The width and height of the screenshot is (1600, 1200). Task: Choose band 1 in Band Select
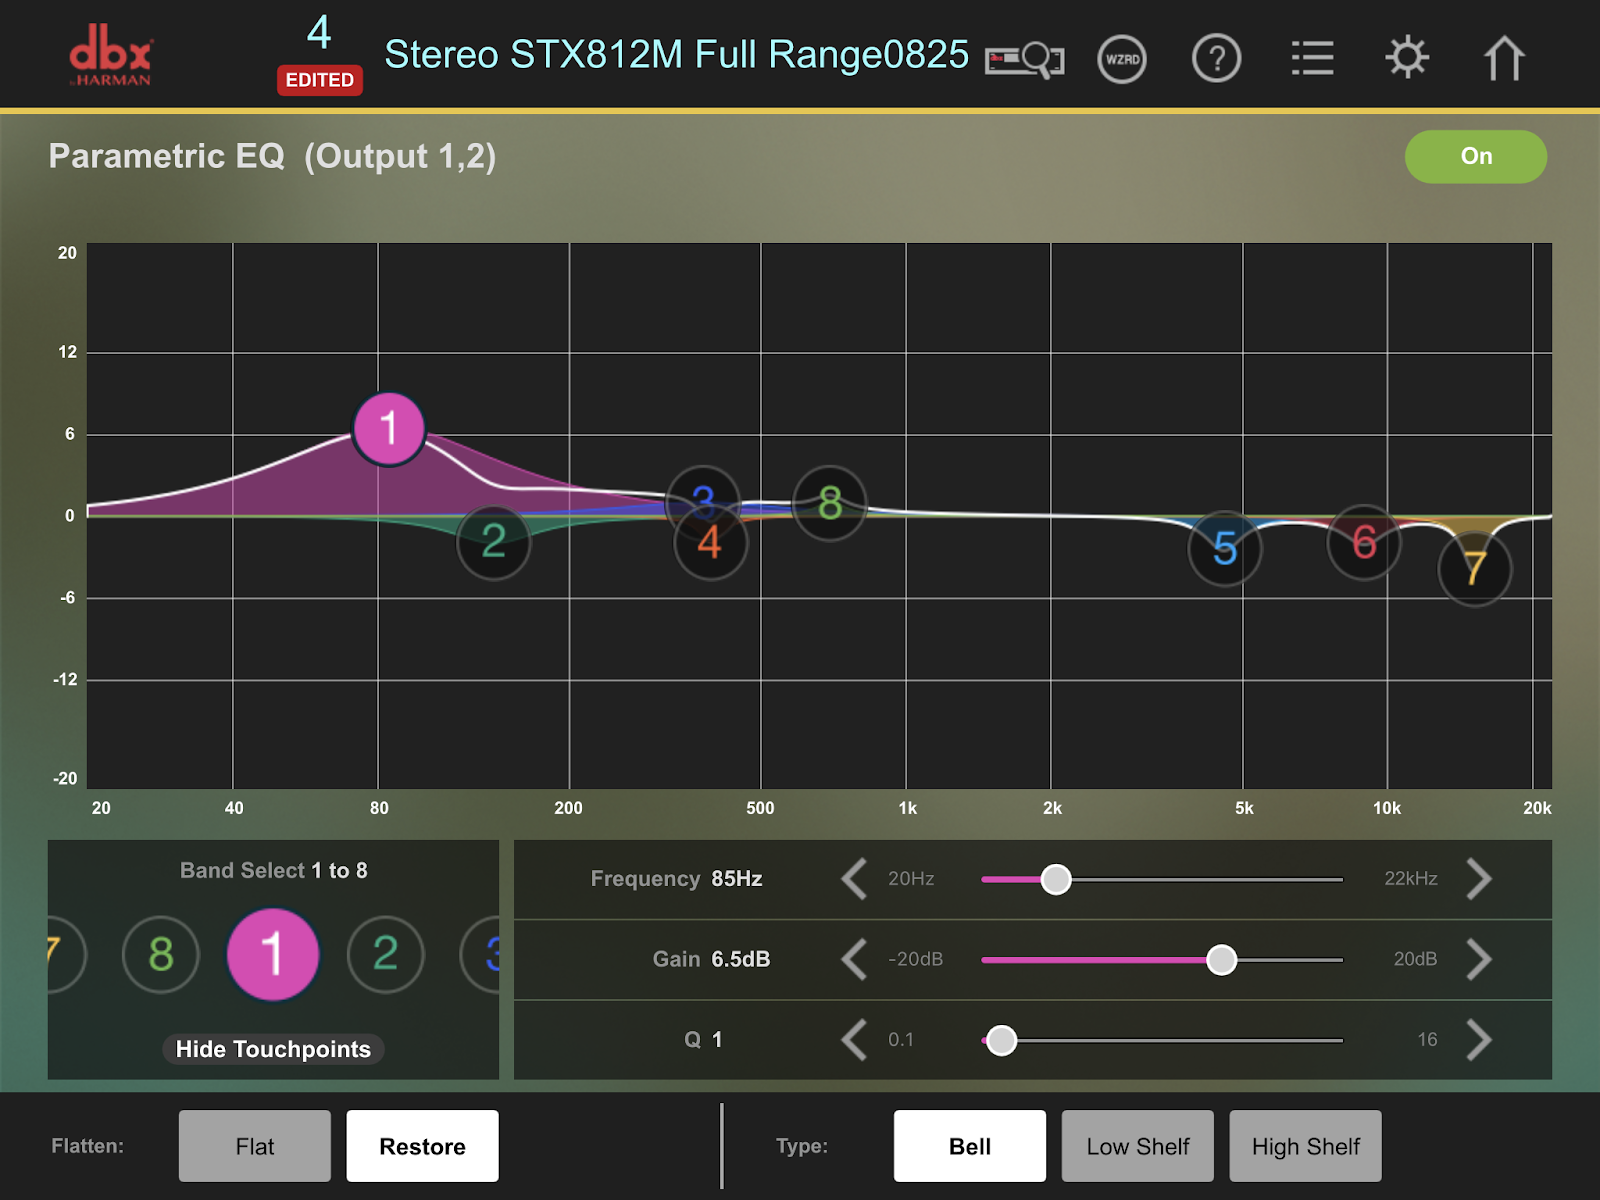coord(273,954)
